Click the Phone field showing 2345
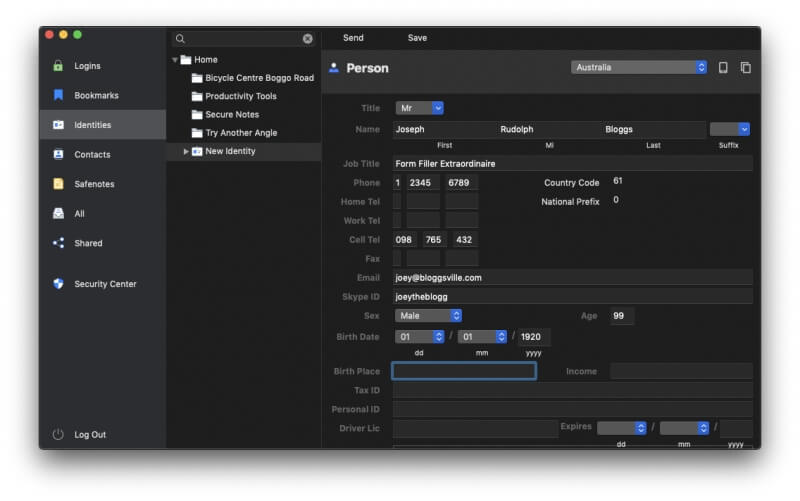800x501 pixels. coord(423,183)
